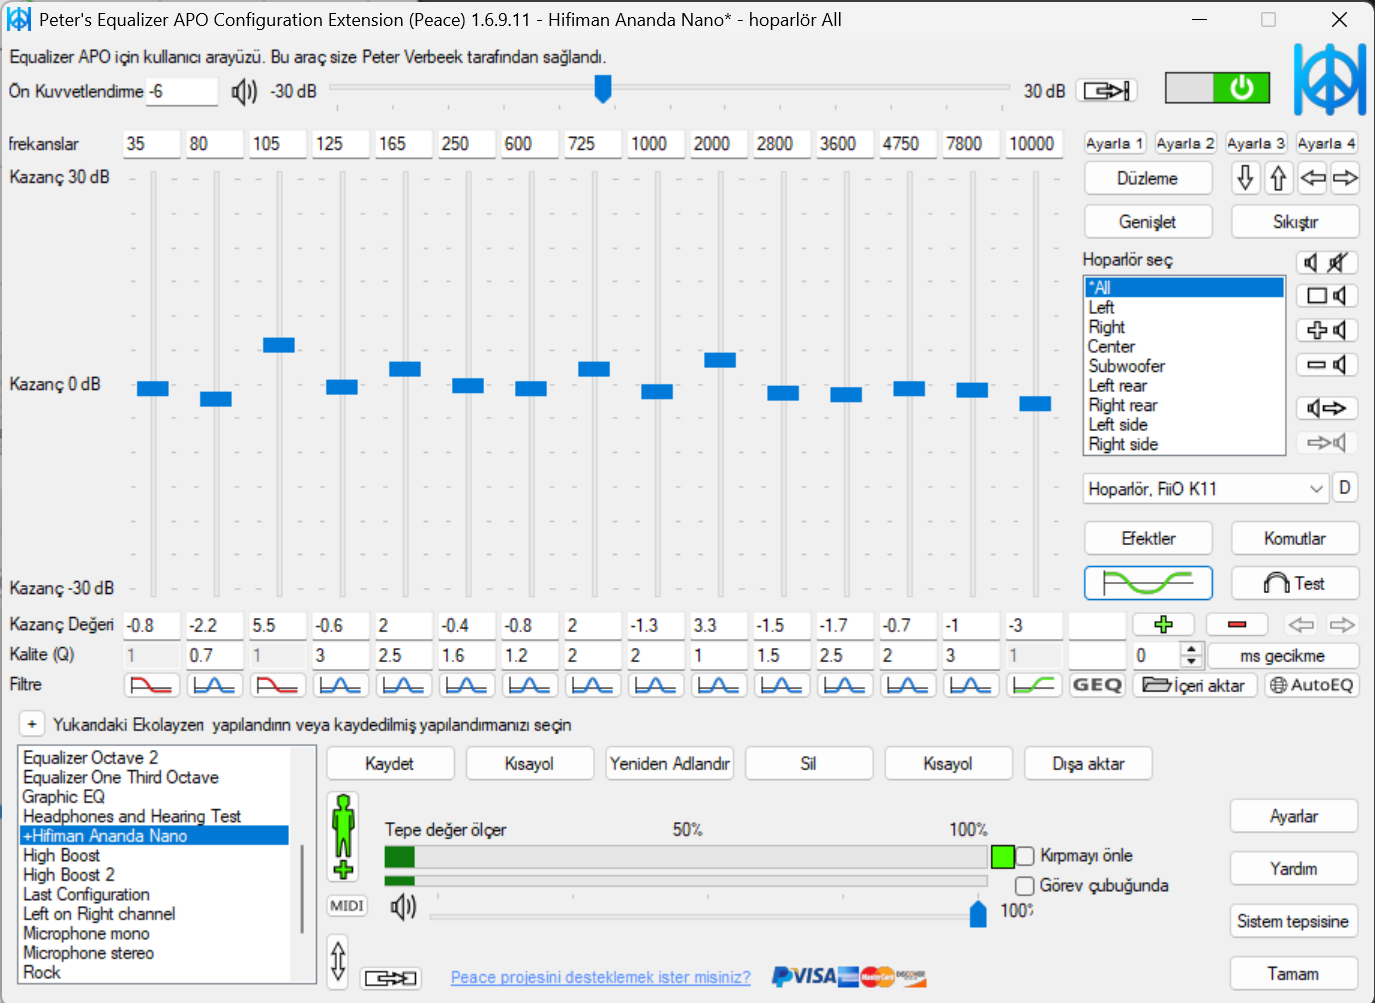Screen dimensions: 1375x1003
Task: Export the configuration with Dışa aktar
Action: coord(1089,763)
